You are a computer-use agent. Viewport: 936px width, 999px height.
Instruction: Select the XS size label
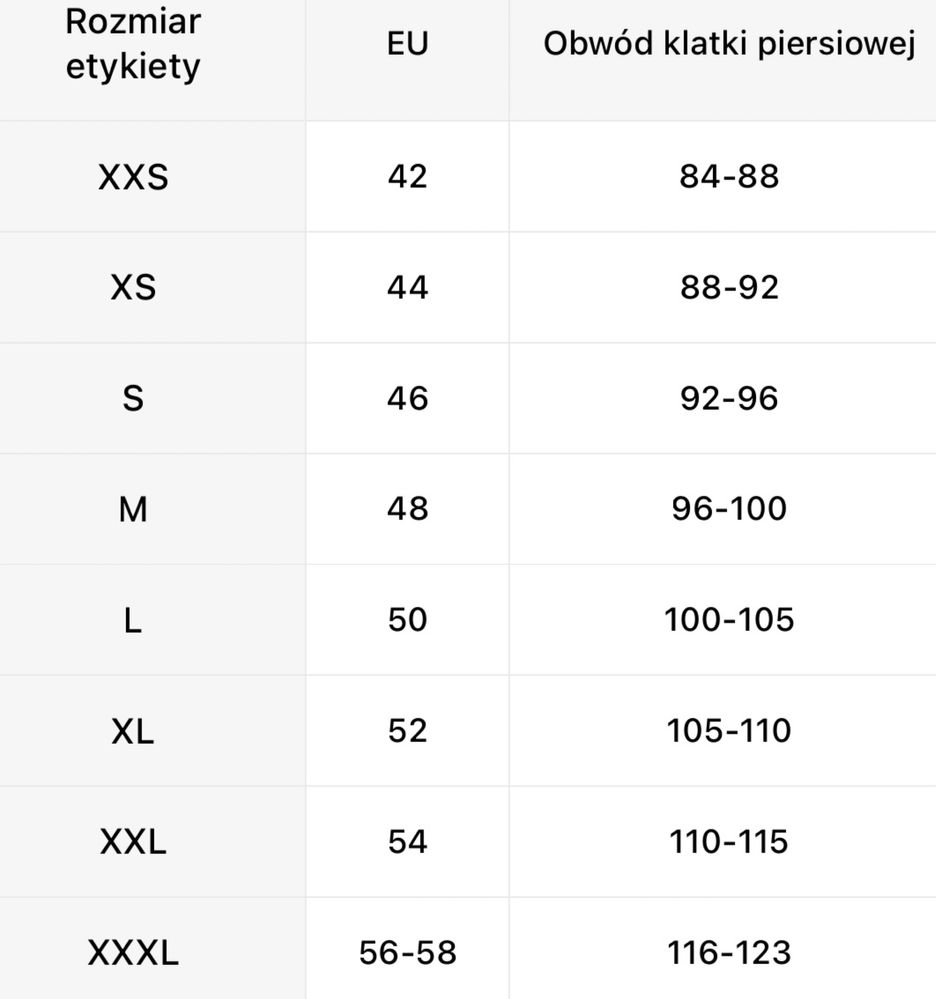(x=133, y=287)
